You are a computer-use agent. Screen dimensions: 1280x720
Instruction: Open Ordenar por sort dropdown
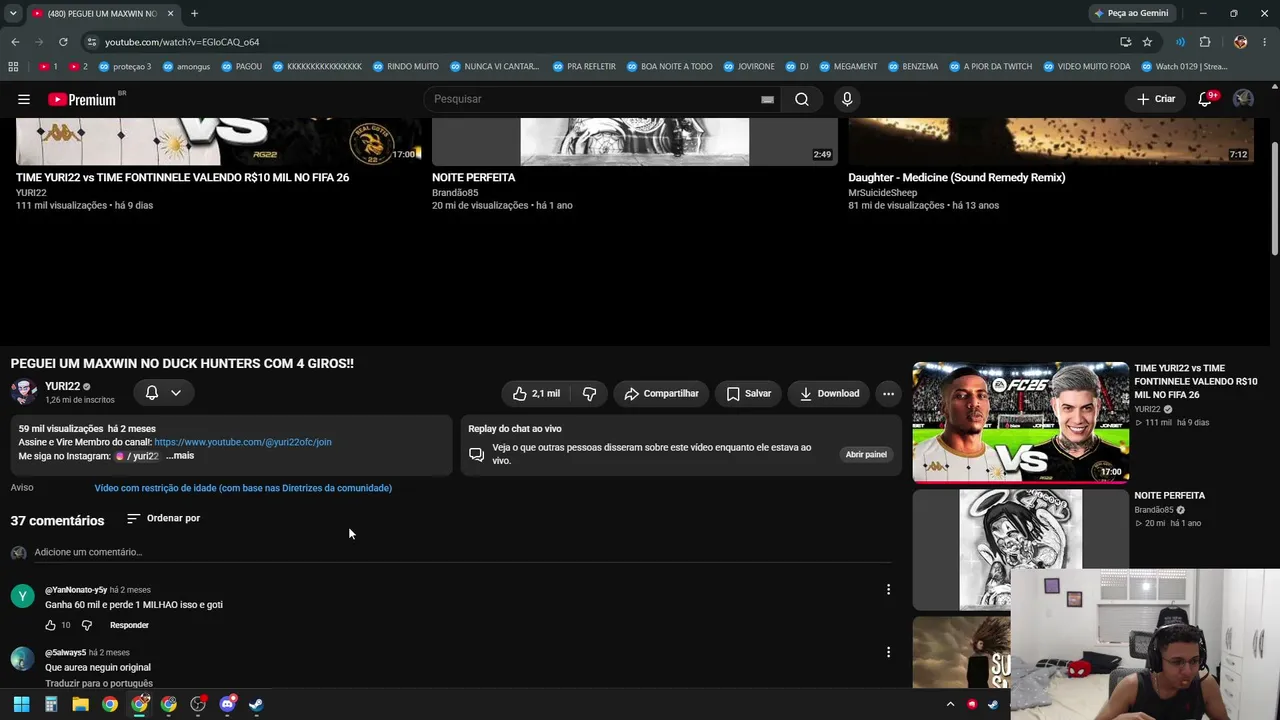tap(164, 518)
